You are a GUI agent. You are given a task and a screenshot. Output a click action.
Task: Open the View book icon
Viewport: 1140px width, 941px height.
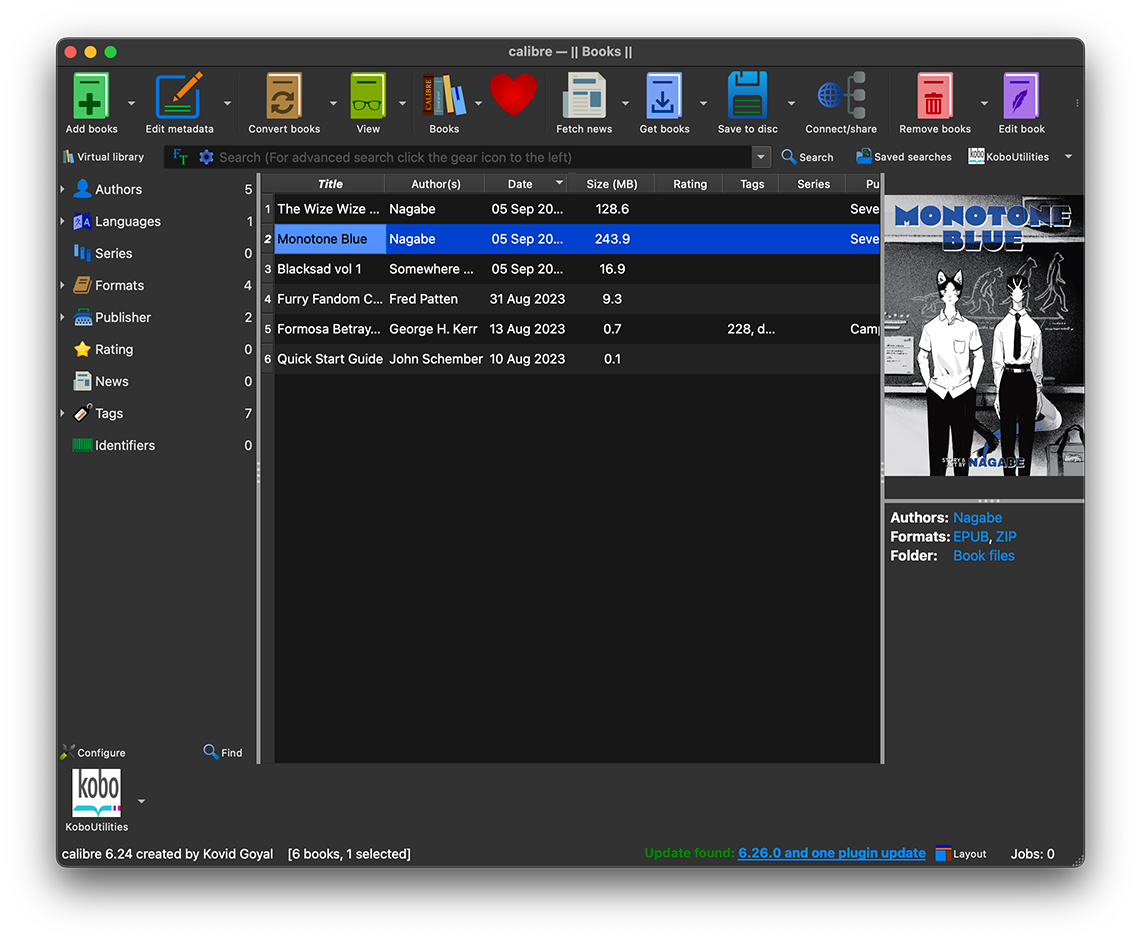point(368,96)
